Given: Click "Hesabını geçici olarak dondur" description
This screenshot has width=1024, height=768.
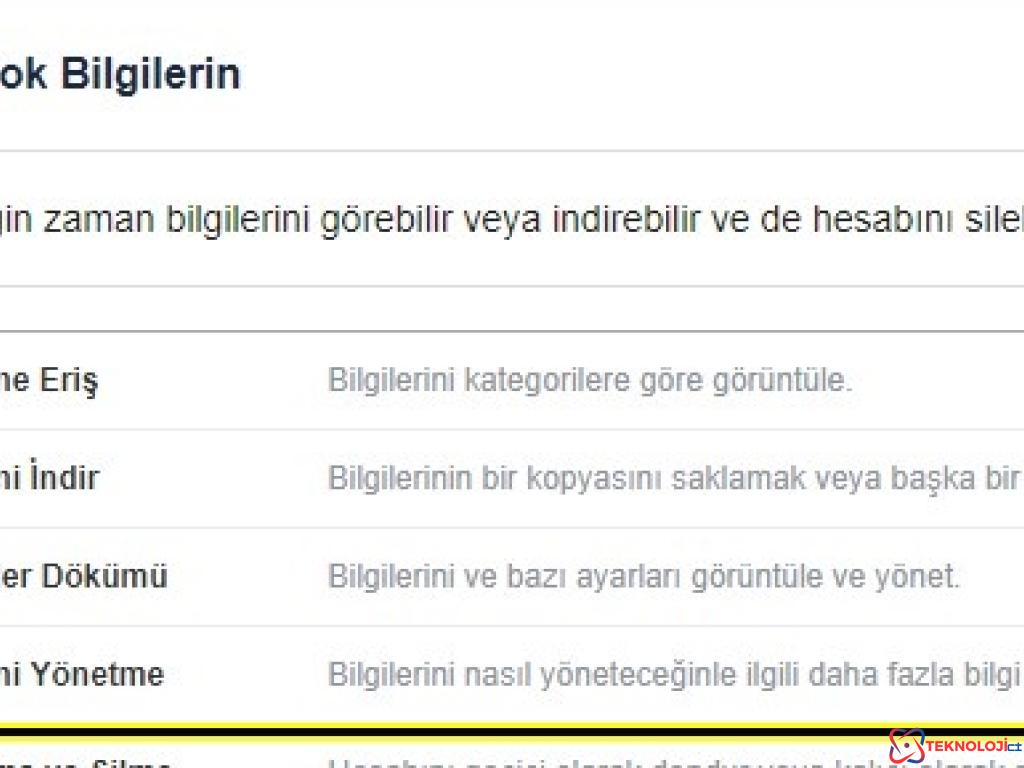Looking at the screenshot, I should point(600,762).
